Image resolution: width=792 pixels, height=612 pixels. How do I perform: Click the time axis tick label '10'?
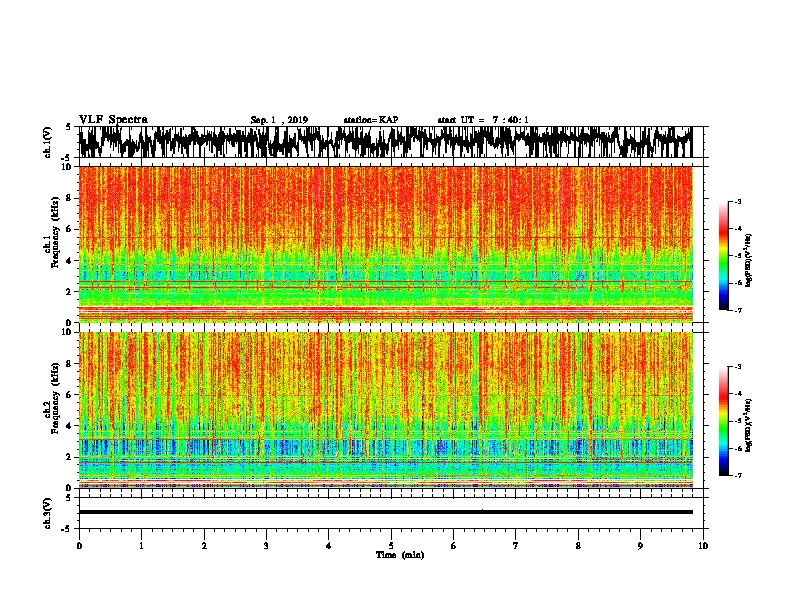pyautogui.click(x=703, y=546)
